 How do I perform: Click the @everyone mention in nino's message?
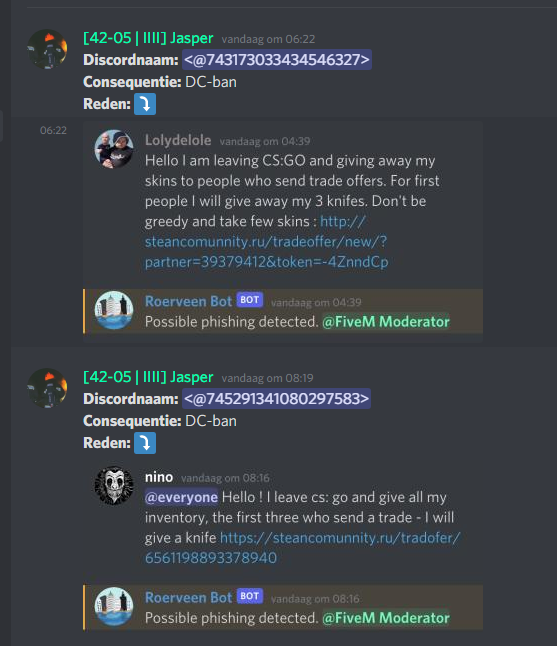pos(181,497)
